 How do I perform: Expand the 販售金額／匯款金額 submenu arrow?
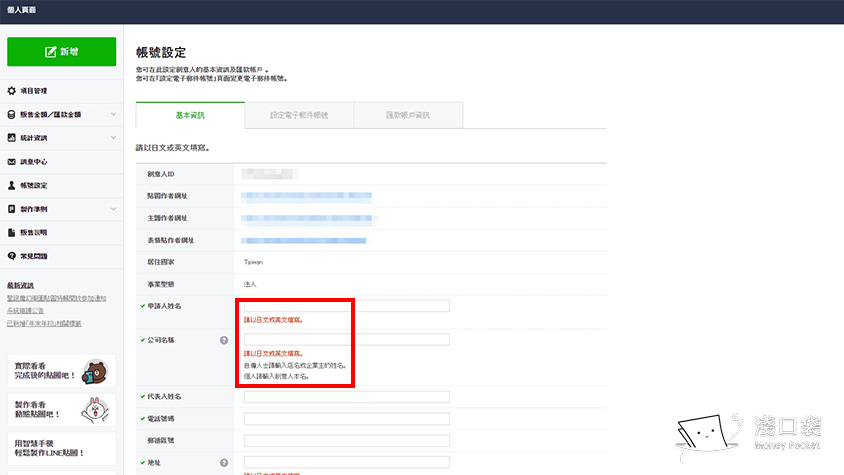coord(113,115)
